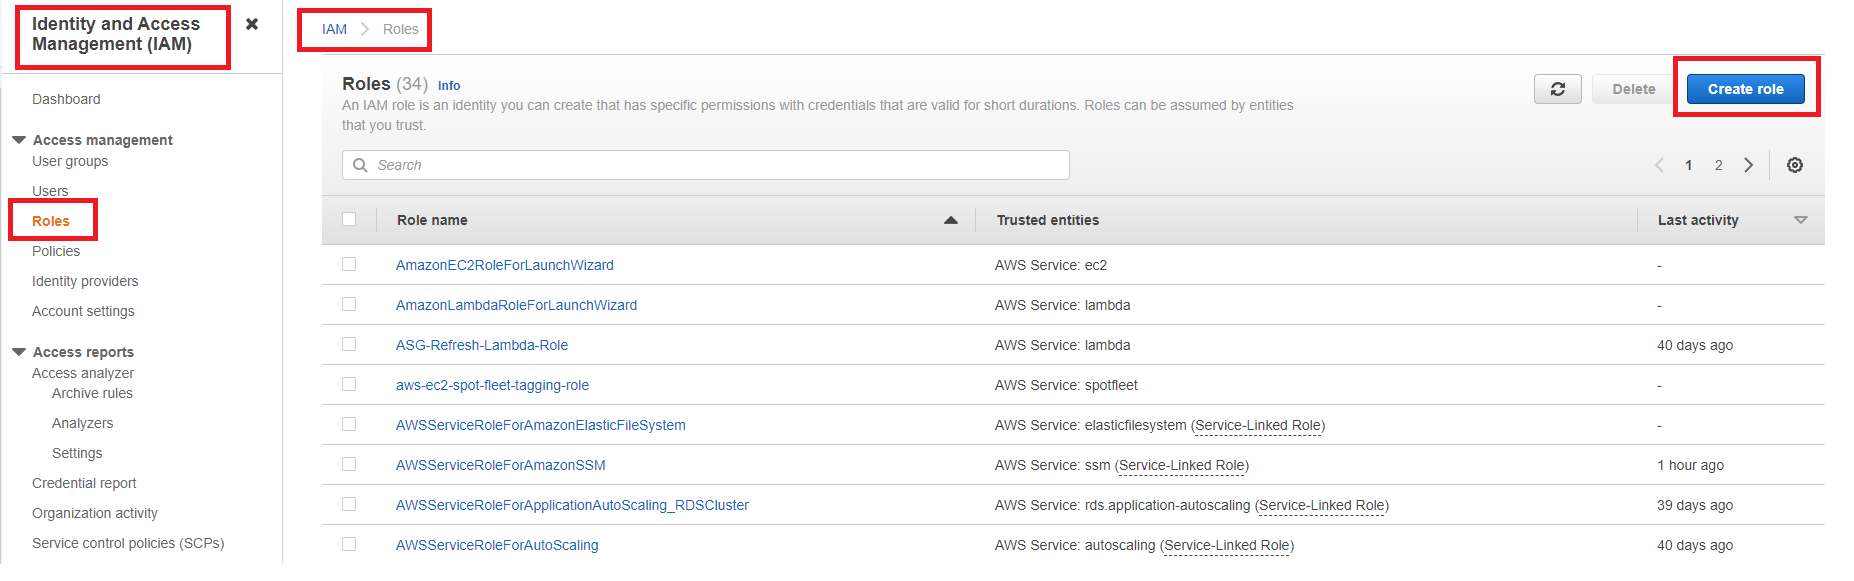
Task: Open Service control policies (SCPs)
Action: coord(128,543)
